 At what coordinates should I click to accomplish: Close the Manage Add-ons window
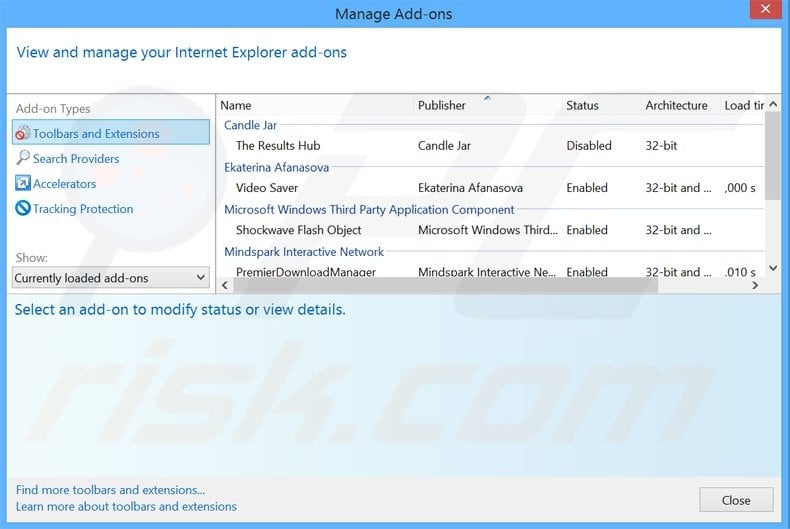tap(765, 10)
